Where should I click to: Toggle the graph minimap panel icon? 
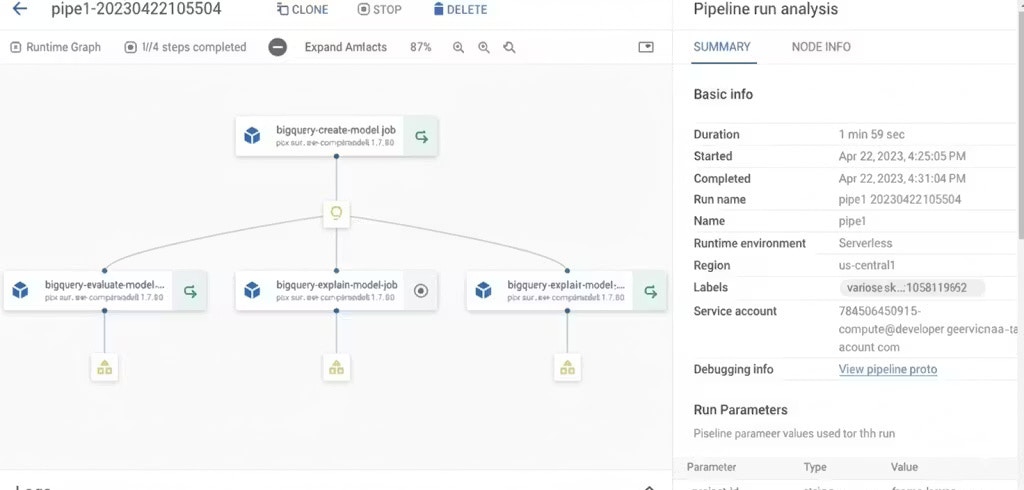click(x=646, y=47)
